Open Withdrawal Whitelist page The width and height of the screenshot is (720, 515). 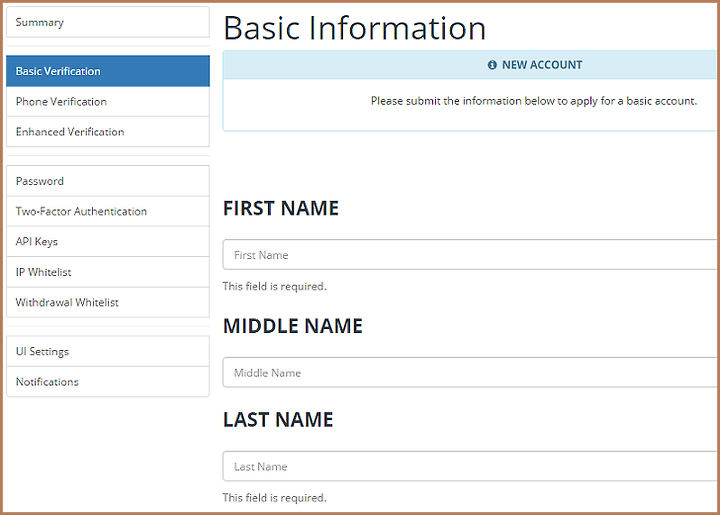coord(108,302)
